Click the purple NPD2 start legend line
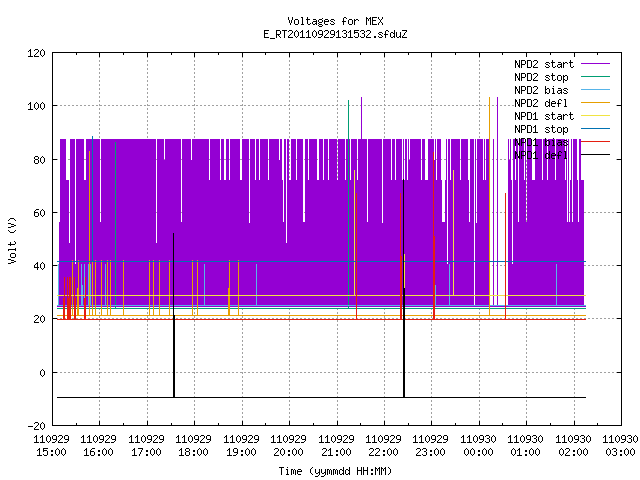Viewport: 640px width, 480px height. [595, 64]
